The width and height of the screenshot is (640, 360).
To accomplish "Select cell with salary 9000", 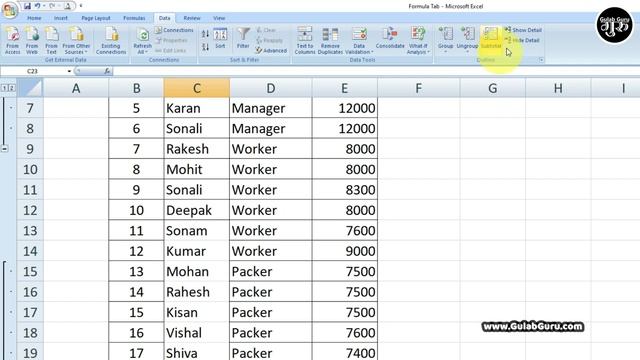I will [344, 251].
